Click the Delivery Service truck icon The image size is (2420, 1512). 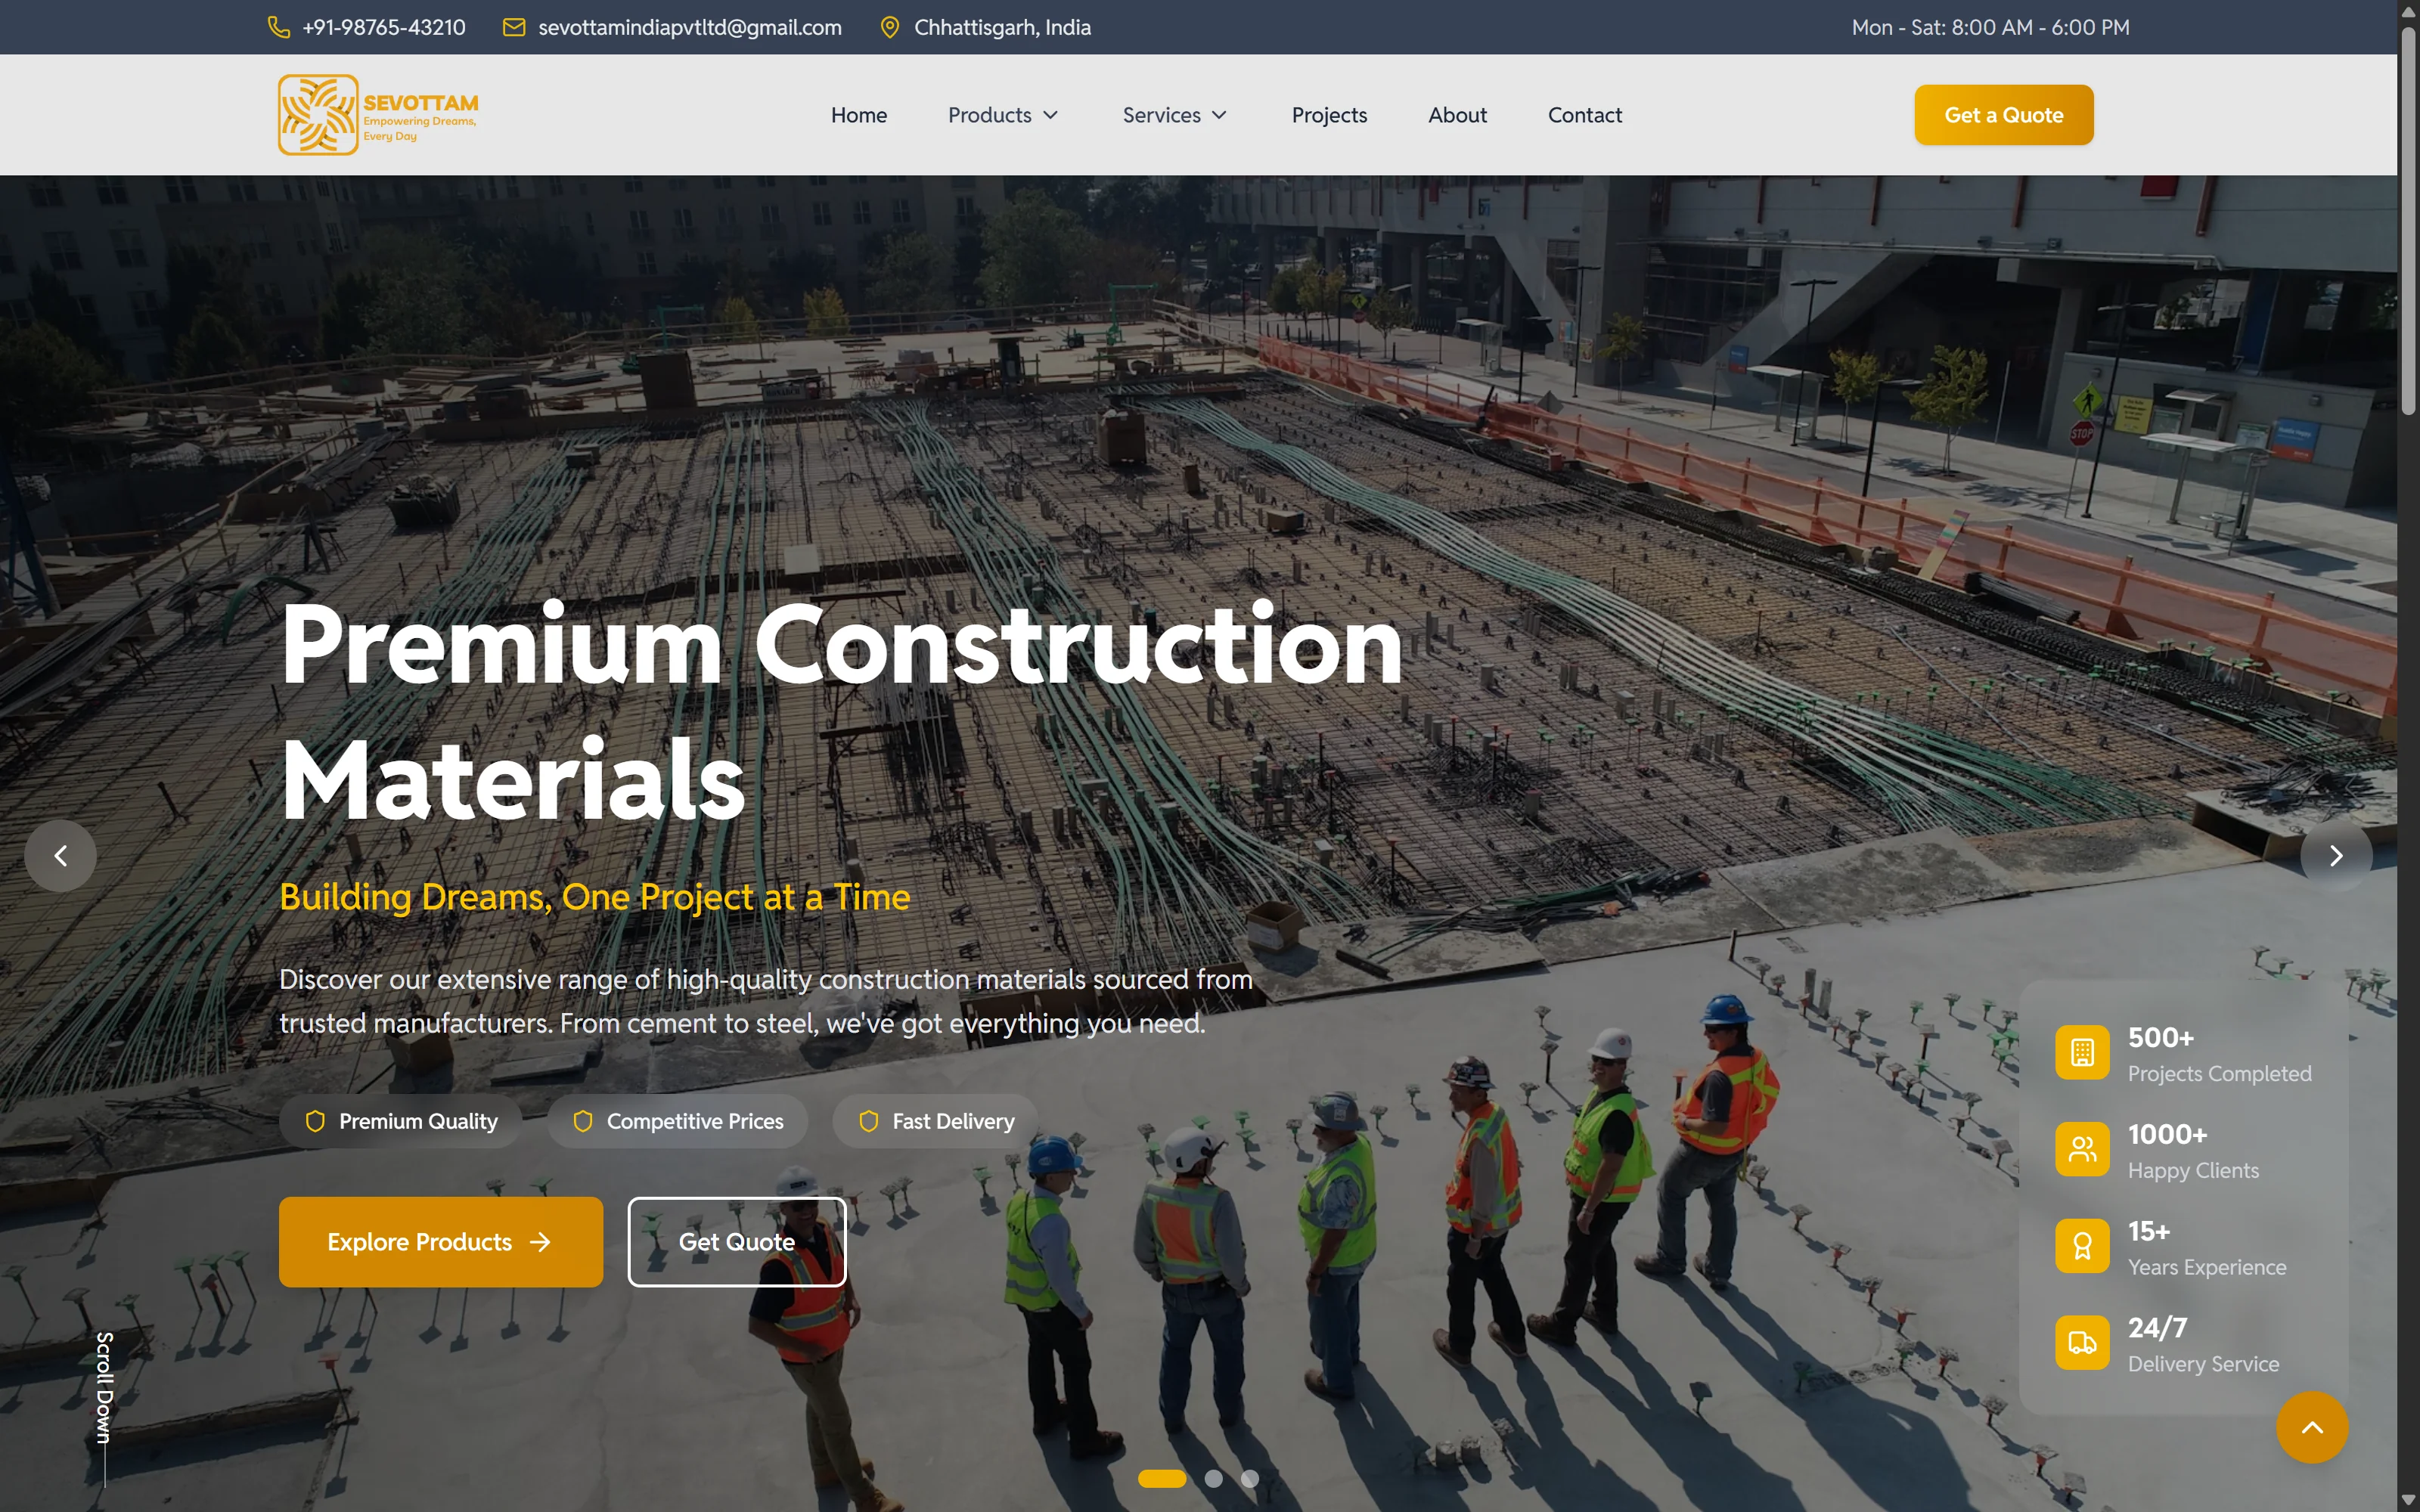(x=2082, y=1343)
